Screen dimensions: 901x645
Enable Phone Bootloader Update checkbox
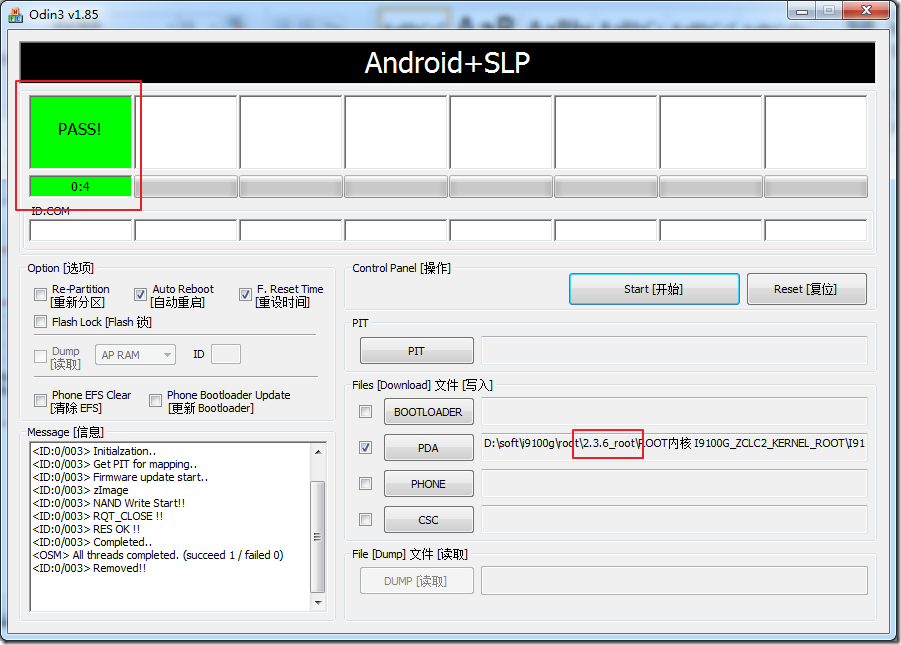(155, 400)
